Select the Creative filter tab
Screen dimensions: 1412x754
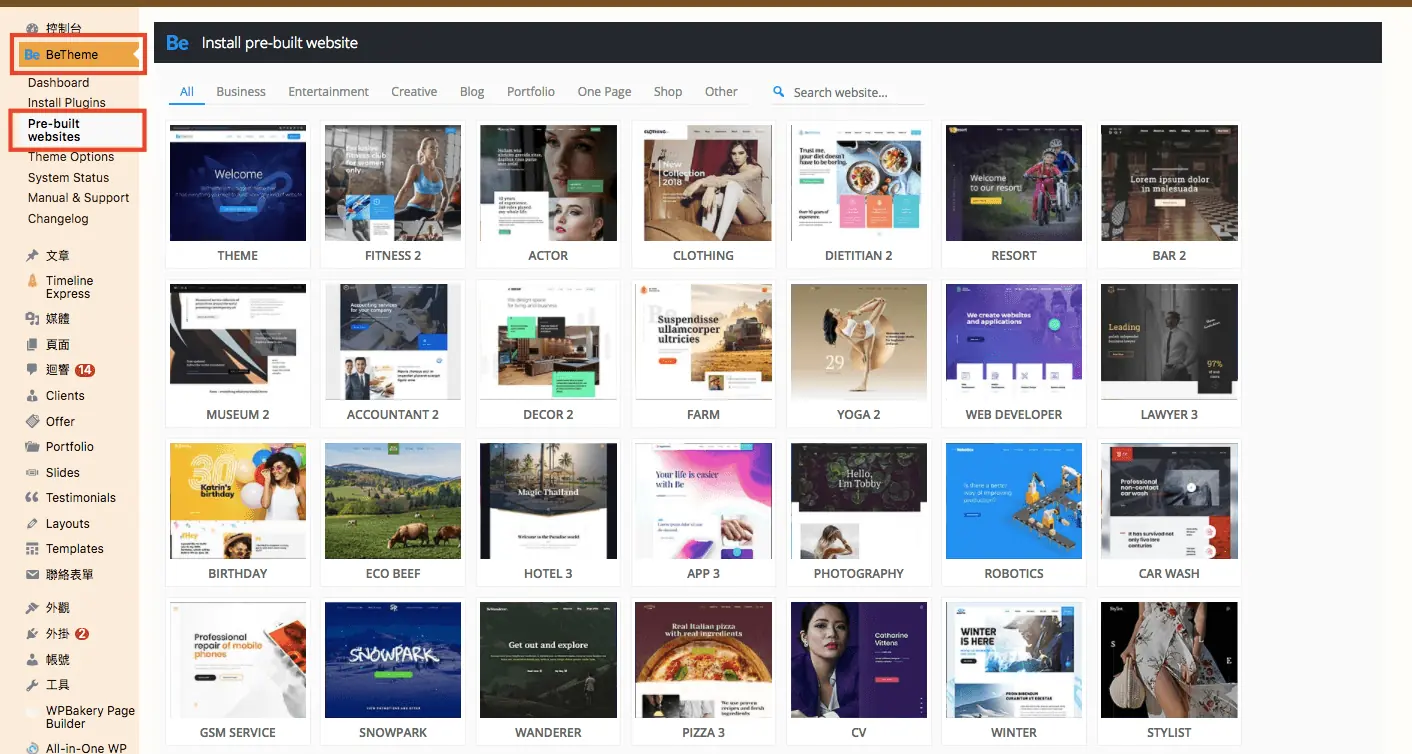point(414,92)
